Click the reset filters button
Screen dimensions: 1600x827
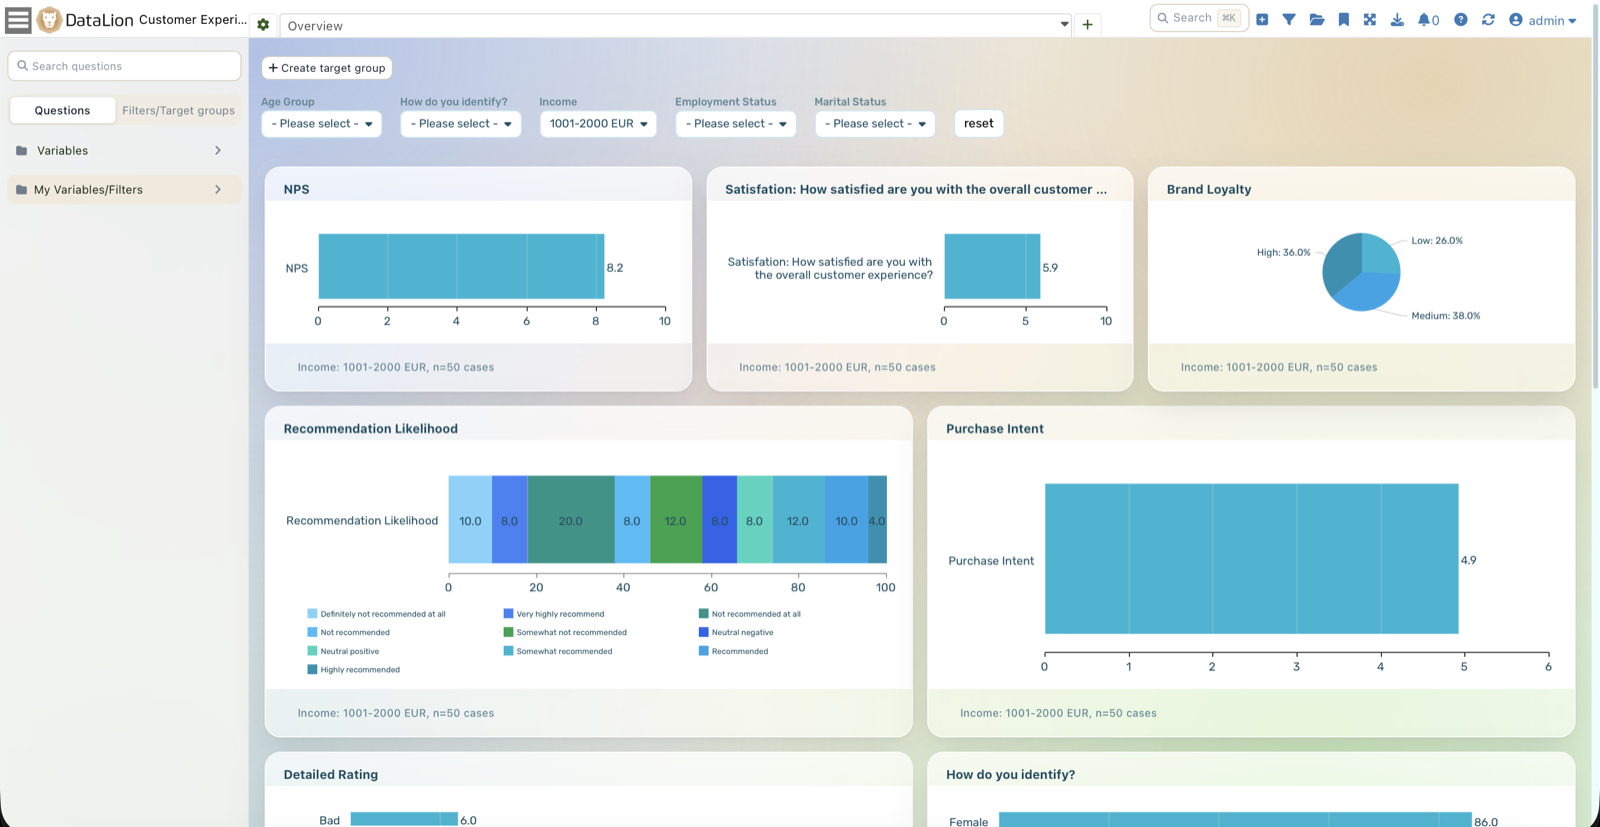point(978,124)
